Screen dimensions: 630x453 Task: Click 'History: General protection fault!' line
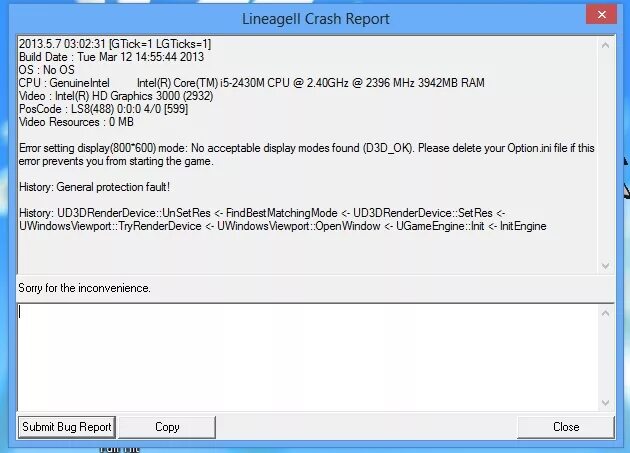[x=94, y=187]
